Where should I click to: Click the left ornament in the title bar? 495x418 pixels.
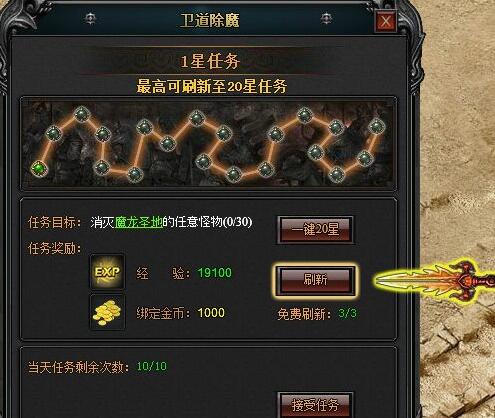click(90, 19)
